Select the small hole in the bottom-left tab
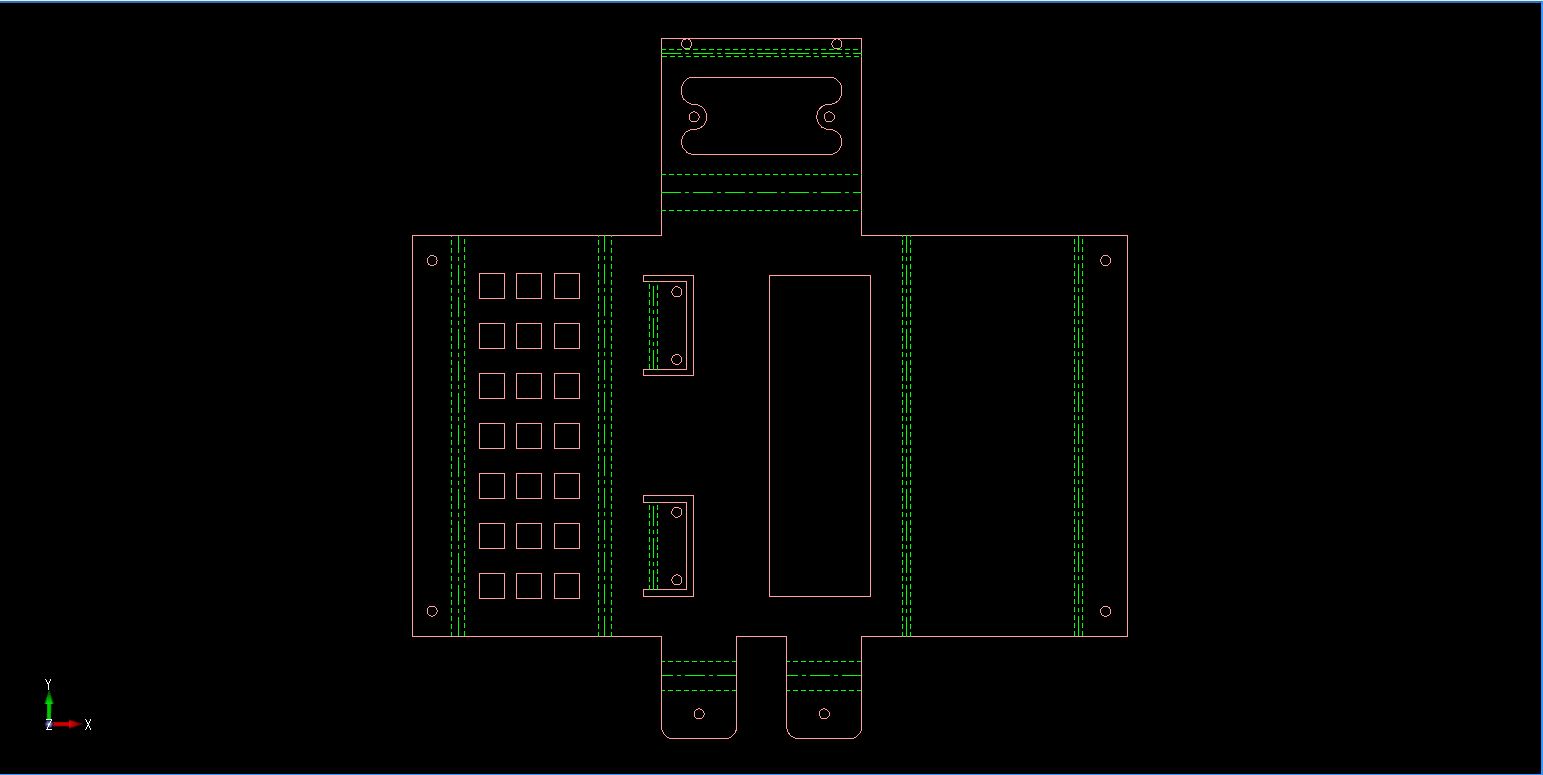Image resolution: width=1543 pixels, height=775 pixels. coord(699,713)
